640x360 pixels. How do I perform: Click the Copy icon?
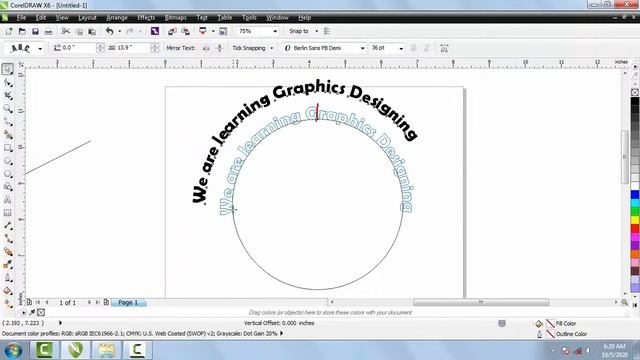pyautogui.click(x=80, y=31)
